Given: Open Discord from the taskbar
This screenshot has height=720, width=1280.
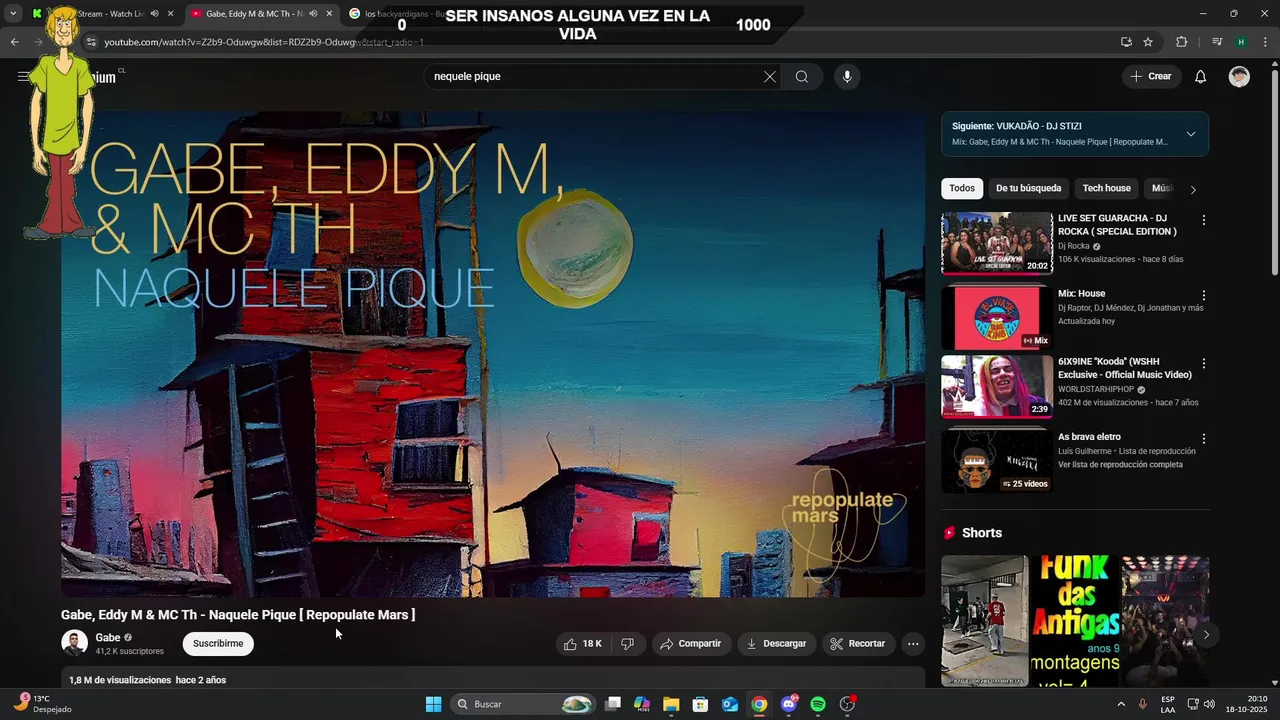Looking at the screenshot, I should coord(789,704).
